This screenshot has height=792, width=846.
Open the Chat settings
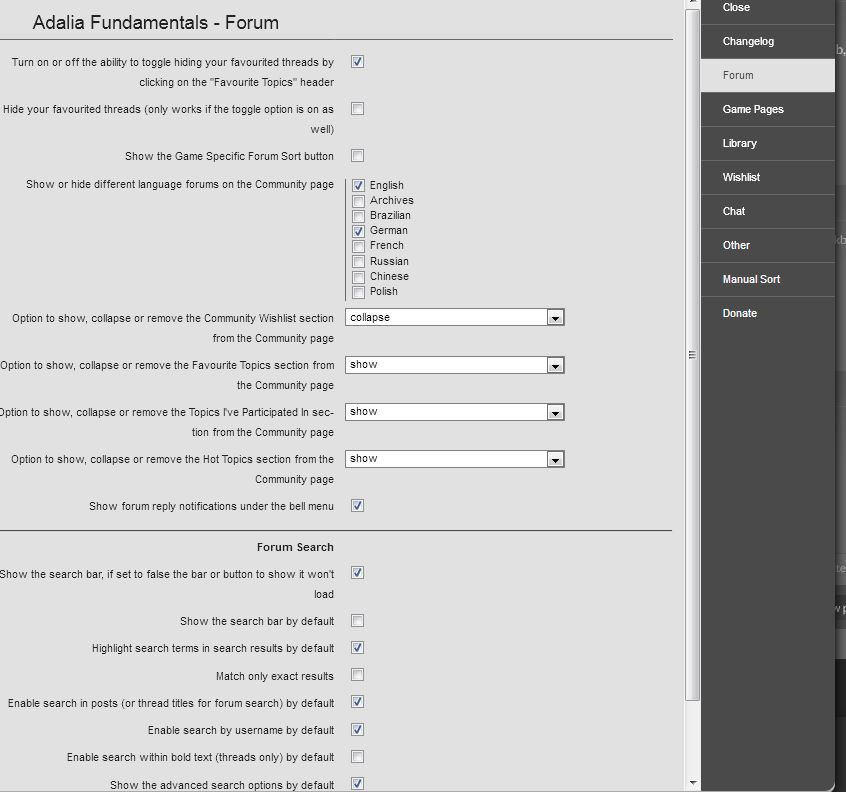click(x=767, y=211)
